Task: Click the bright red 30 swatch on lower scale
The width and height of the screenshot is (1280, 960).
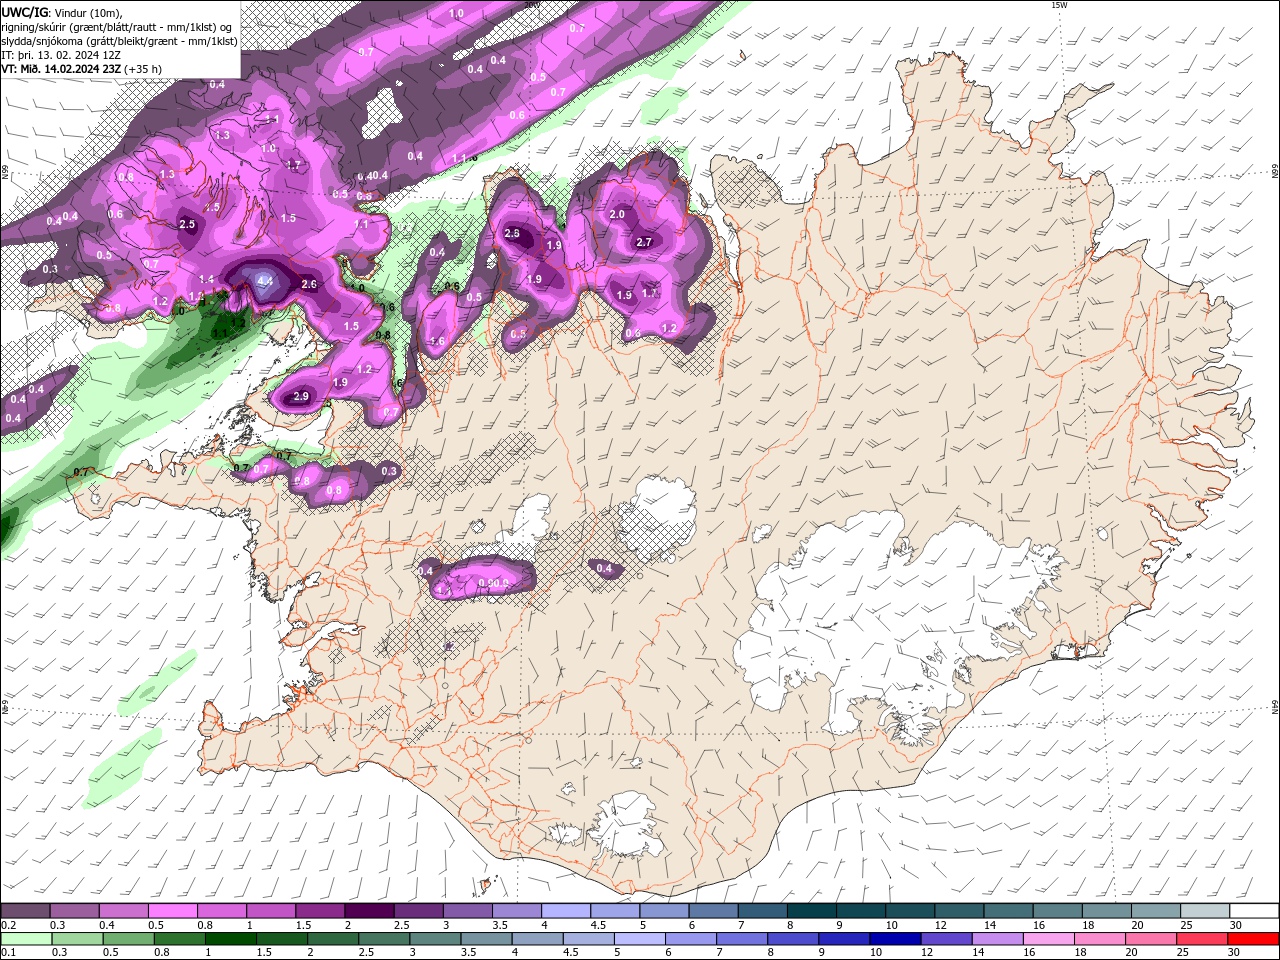Action: (1253, 939)
